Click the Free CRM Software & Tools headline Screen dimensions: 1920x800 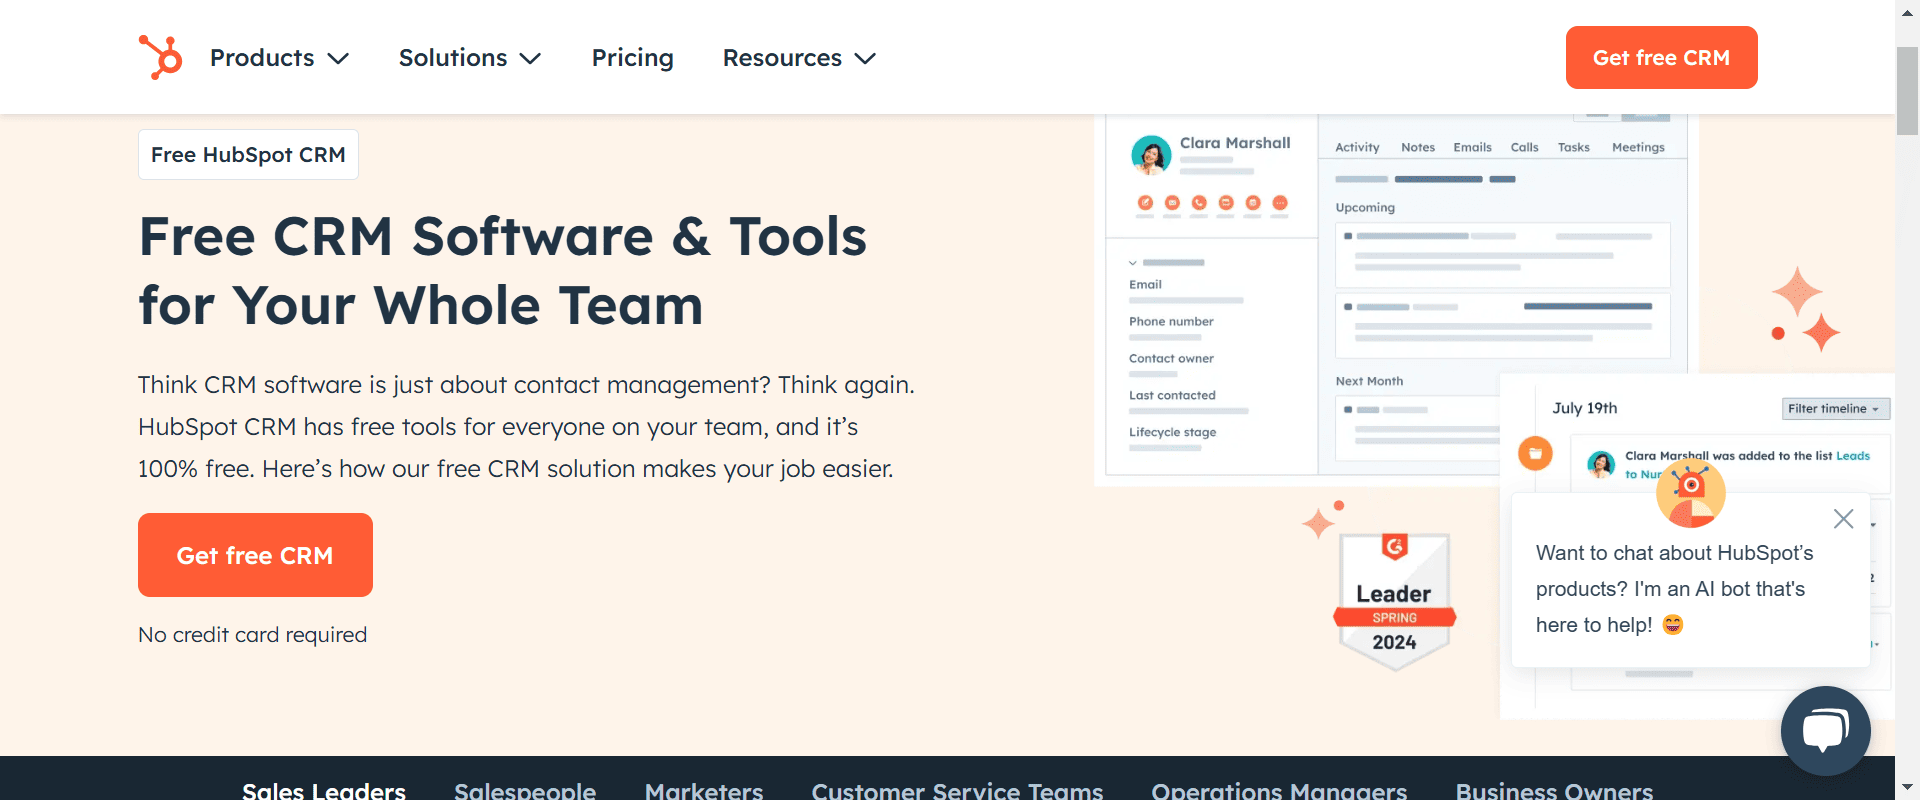(x=503, y=270)
